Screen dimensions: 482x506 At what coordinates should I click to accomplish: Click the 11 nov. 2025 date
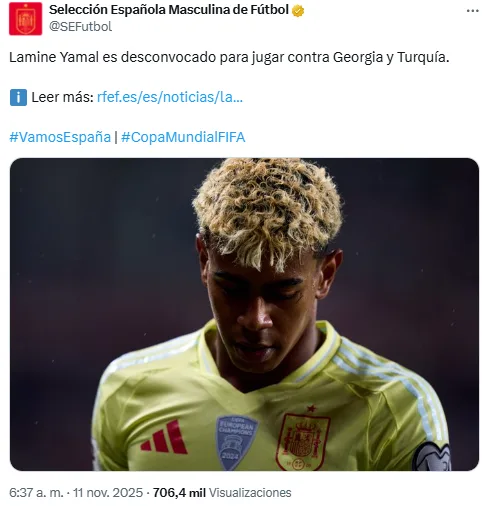(108, 492)
